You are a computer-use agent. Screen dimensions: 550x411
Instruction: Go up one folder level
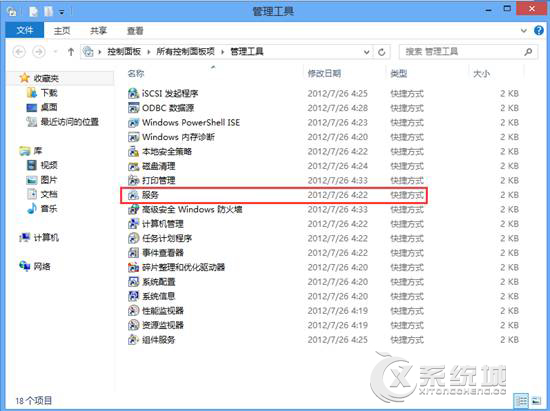click(x=71, y=52)
